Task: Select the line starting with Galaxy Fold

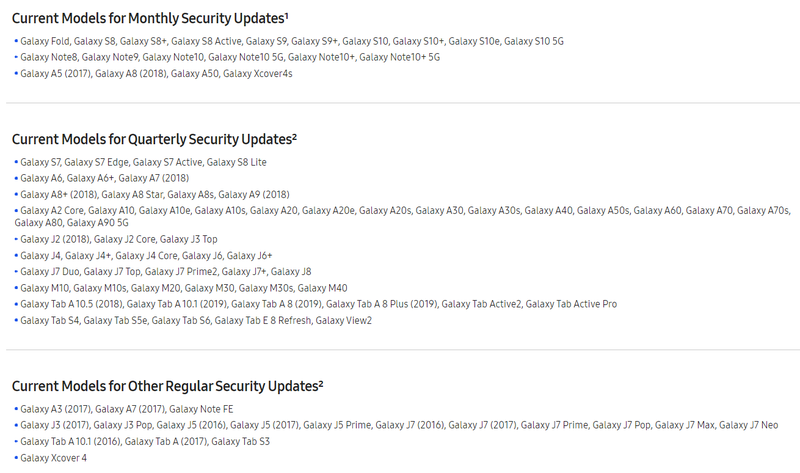Action: (289, 41)
